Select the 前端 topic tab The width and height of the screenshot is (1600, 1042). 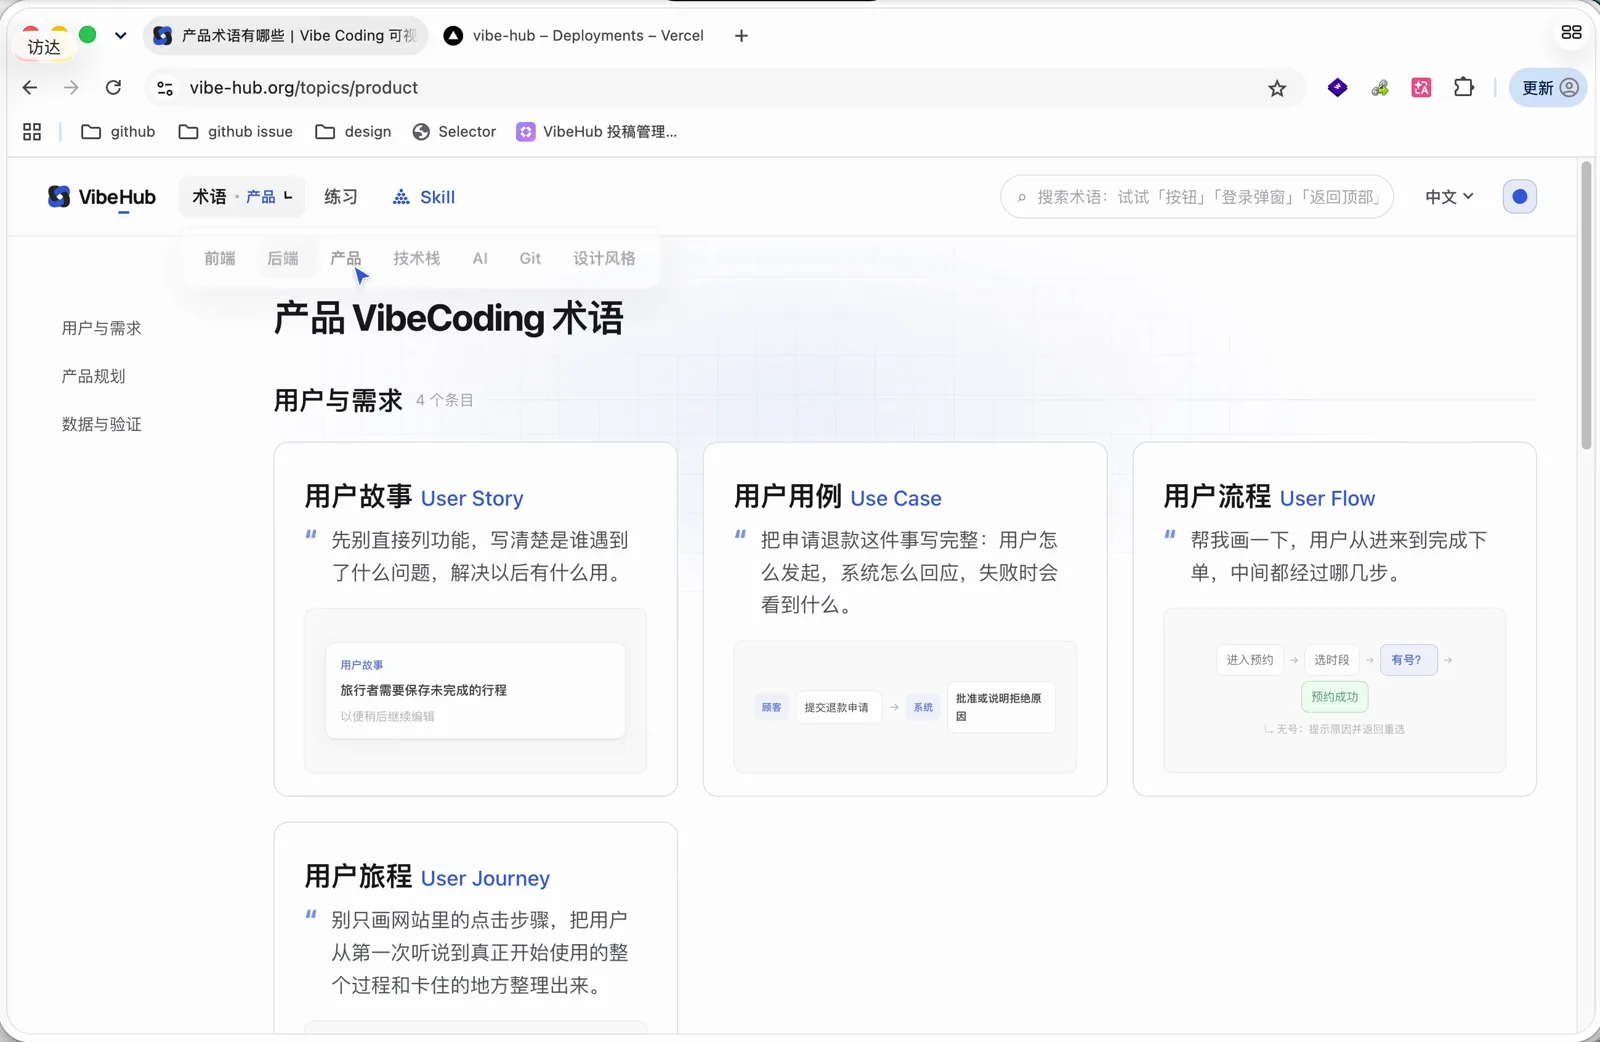(x=220, y=259)
